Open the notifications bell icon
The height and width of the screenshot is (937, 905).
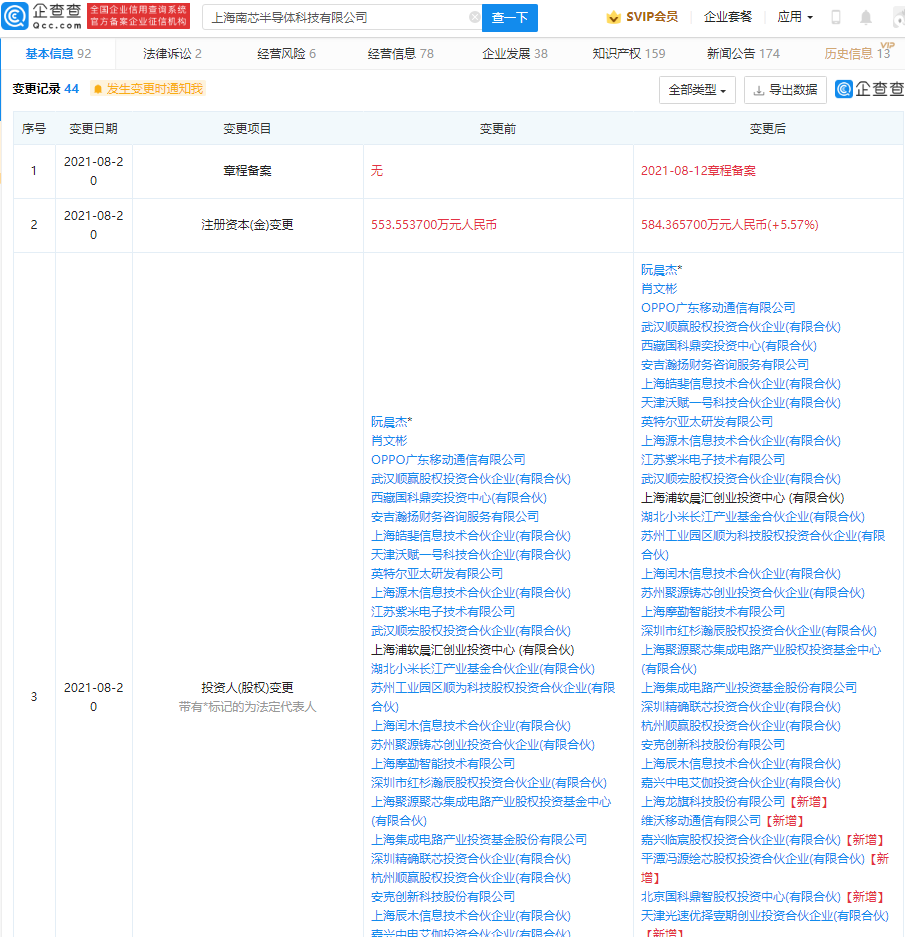[866, 17]
